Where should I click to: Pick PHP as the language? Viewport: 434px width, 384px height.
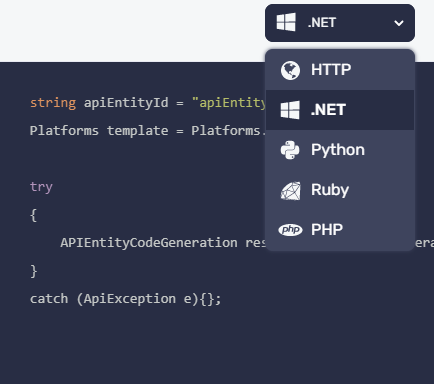point(340,230)
